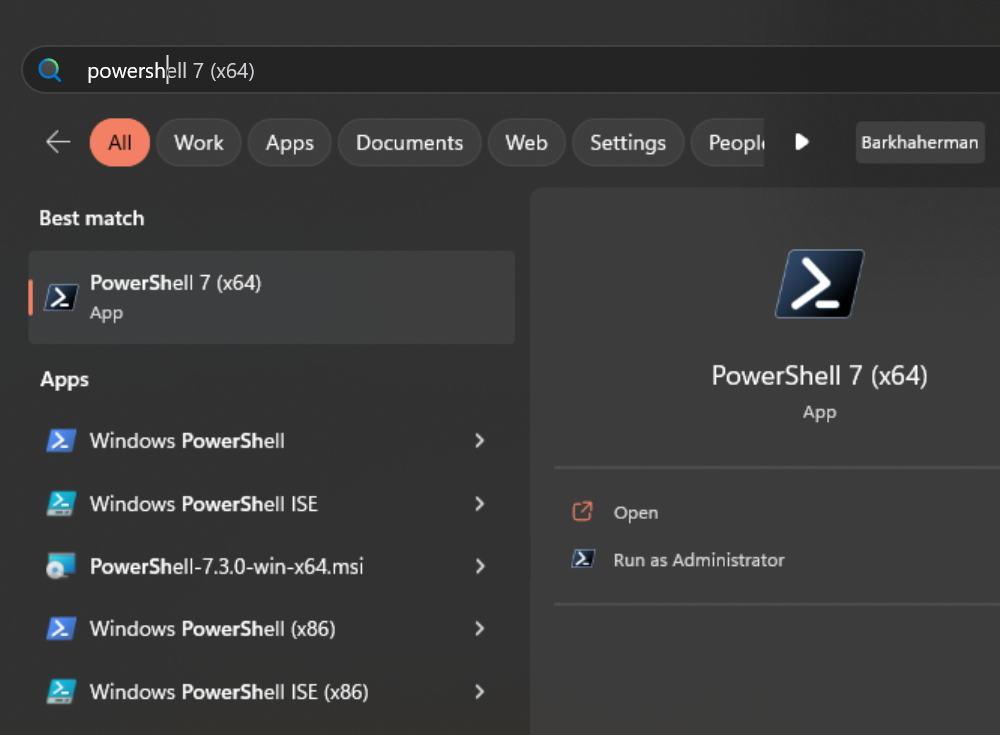Click the back arrow to exit search

point(57,142)
